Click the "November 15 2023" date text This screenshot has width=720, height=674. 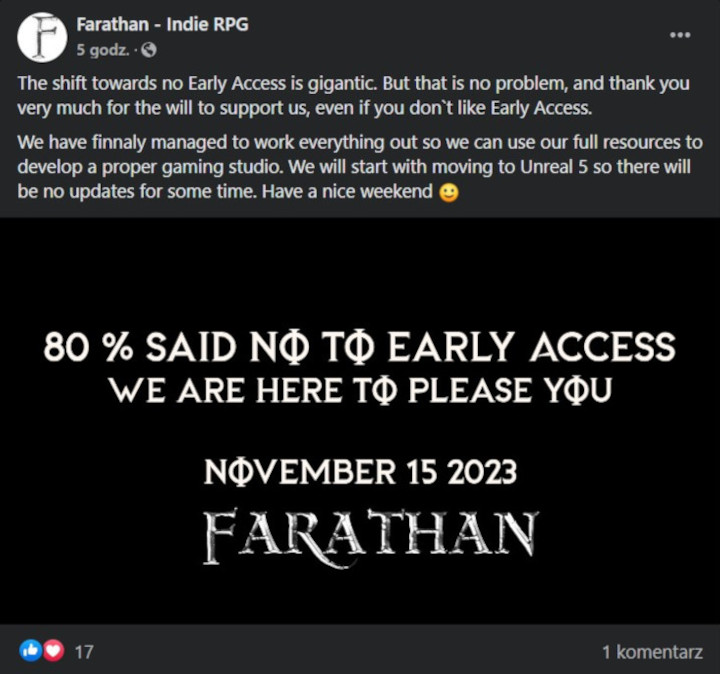[361, 472]
